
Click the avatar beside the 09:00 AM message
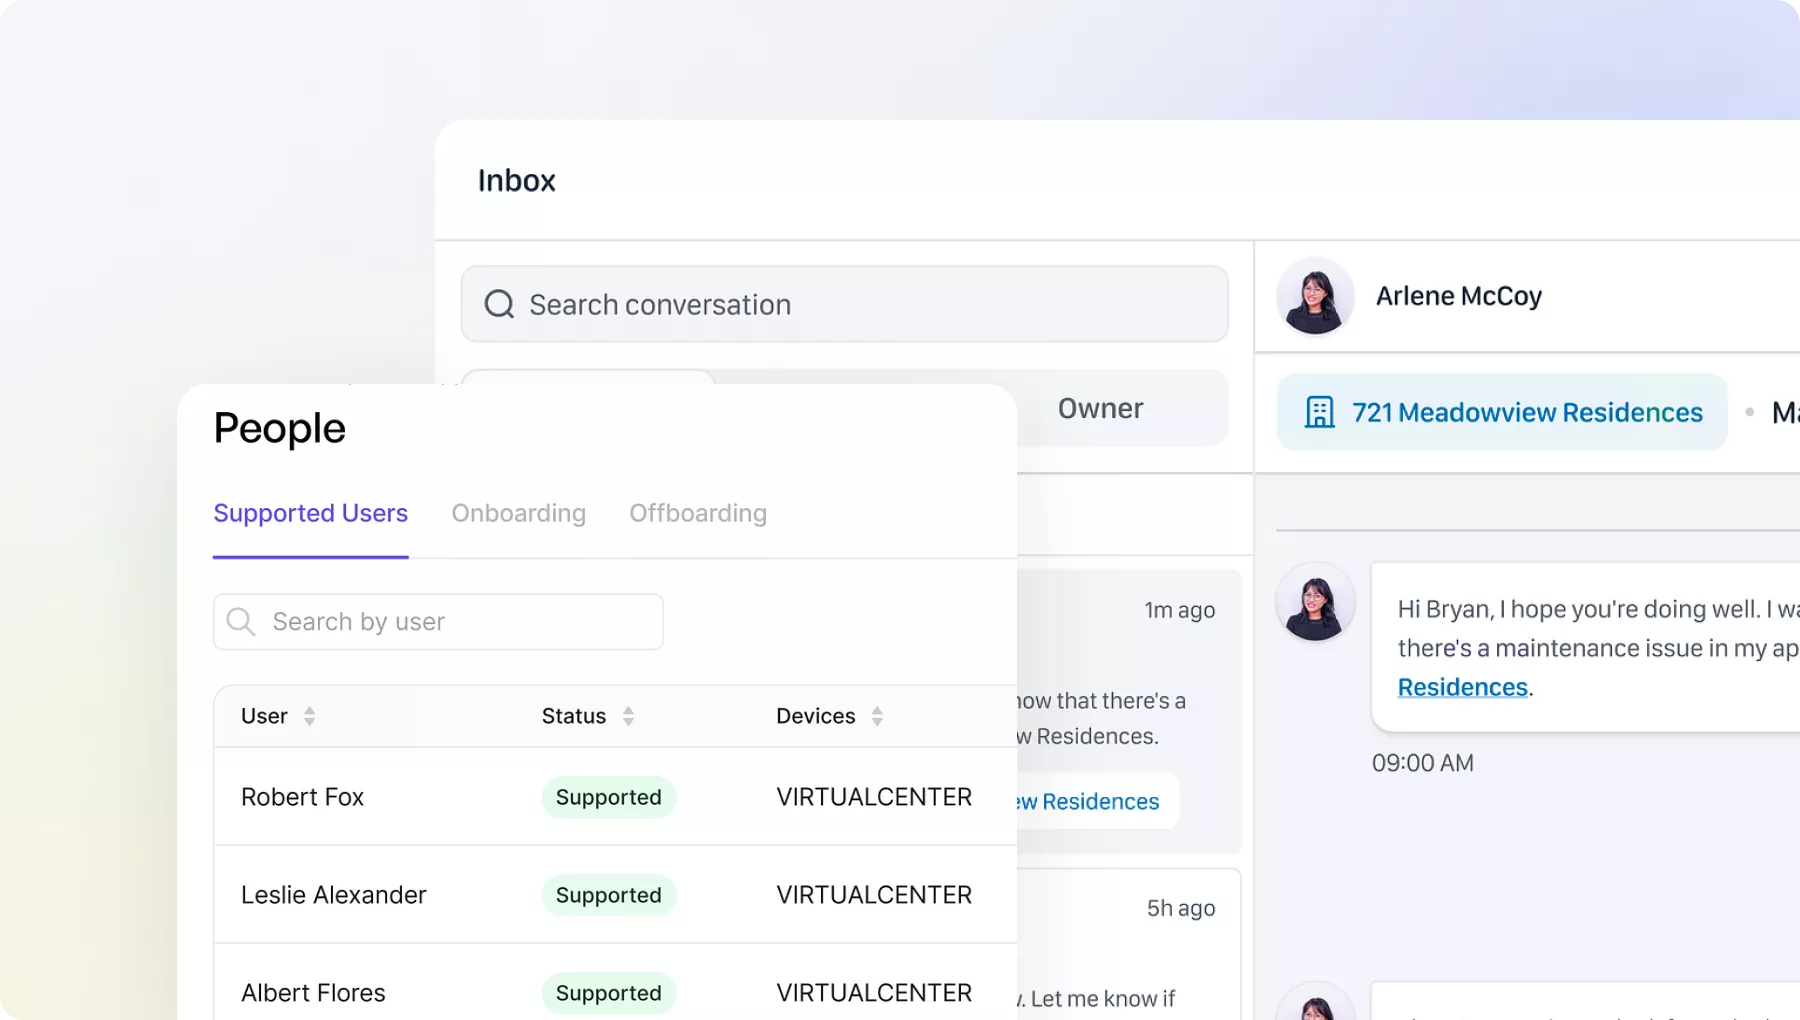click(1315, 602)
